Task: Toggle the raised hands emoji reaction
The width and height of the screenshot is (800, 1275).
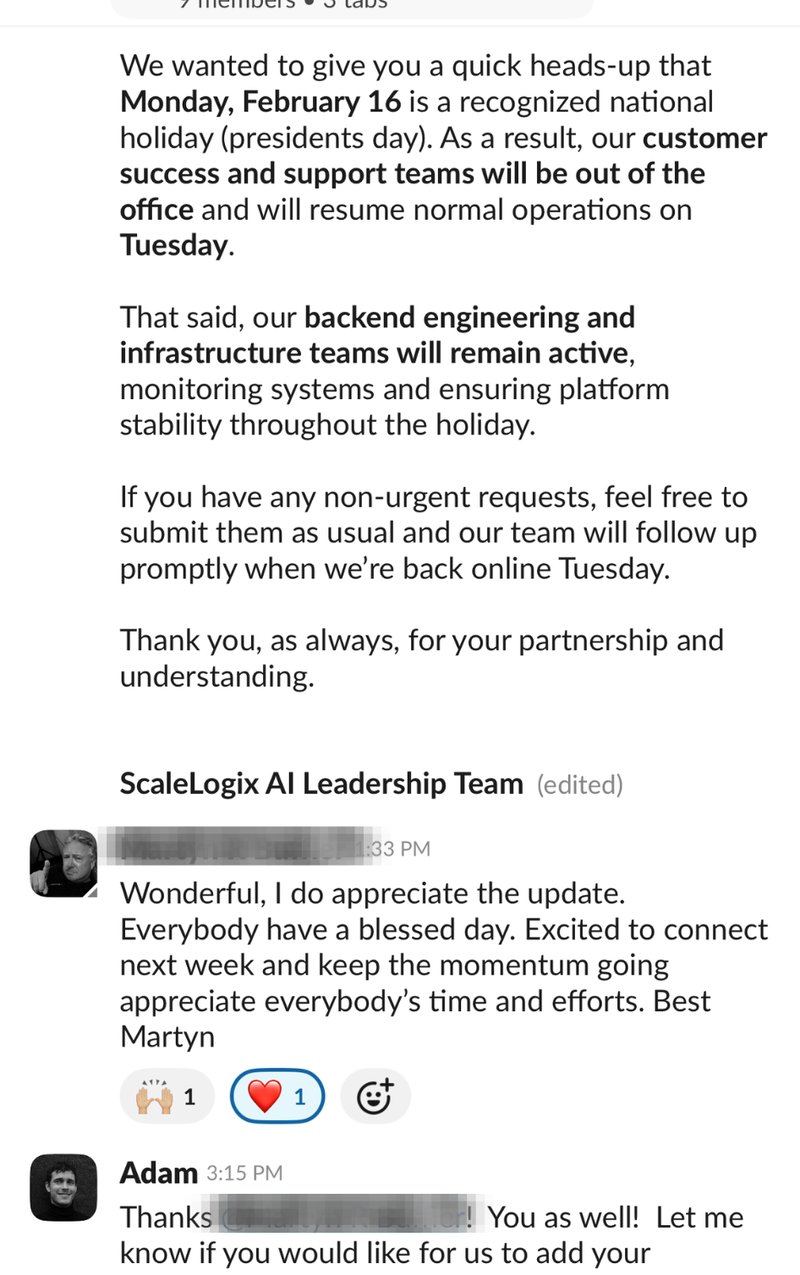Action: (166, 1098)
